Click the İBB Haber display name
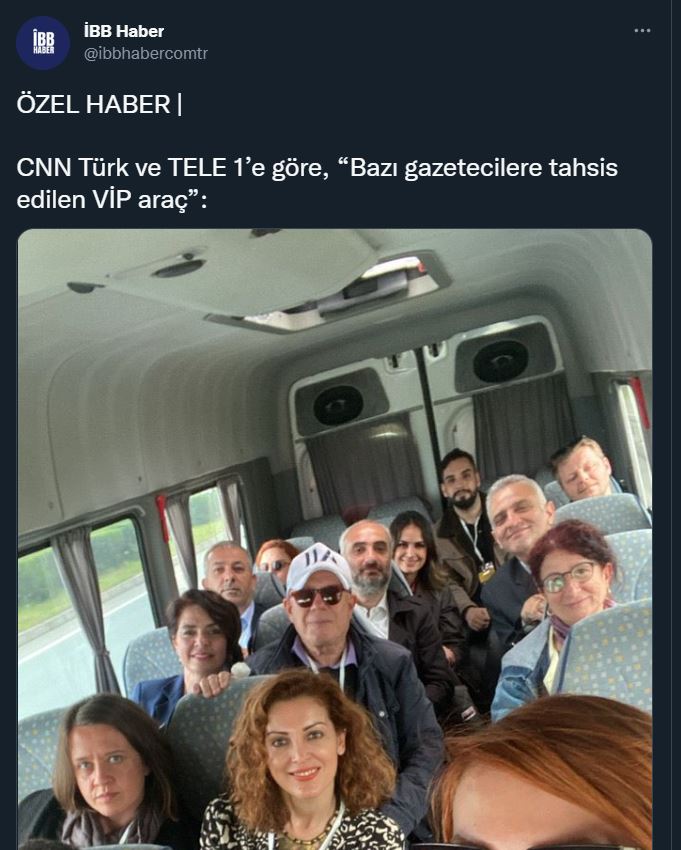 pos(124,31)
